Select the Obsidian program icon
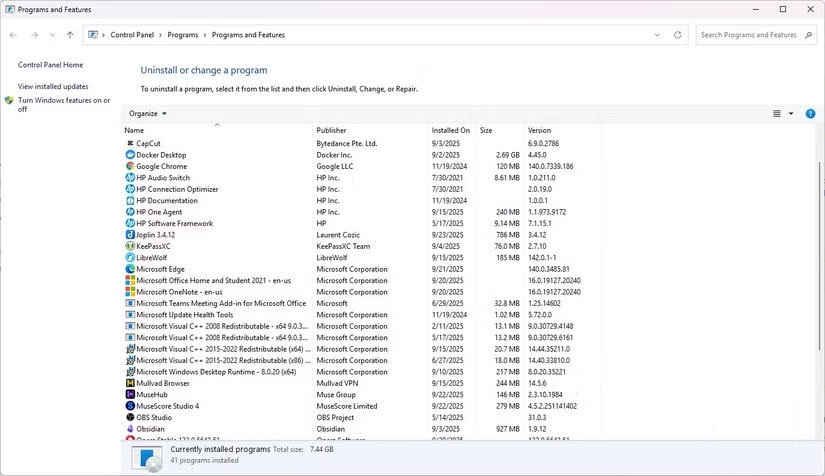 (x=130, y=429)
